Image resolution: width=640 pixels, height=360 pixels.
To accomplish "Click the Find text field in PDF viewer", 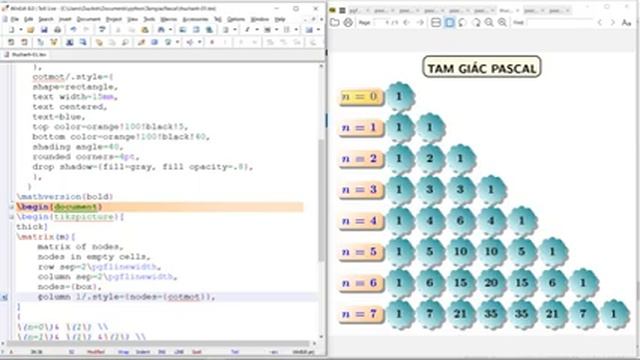I will pos(559,22).
